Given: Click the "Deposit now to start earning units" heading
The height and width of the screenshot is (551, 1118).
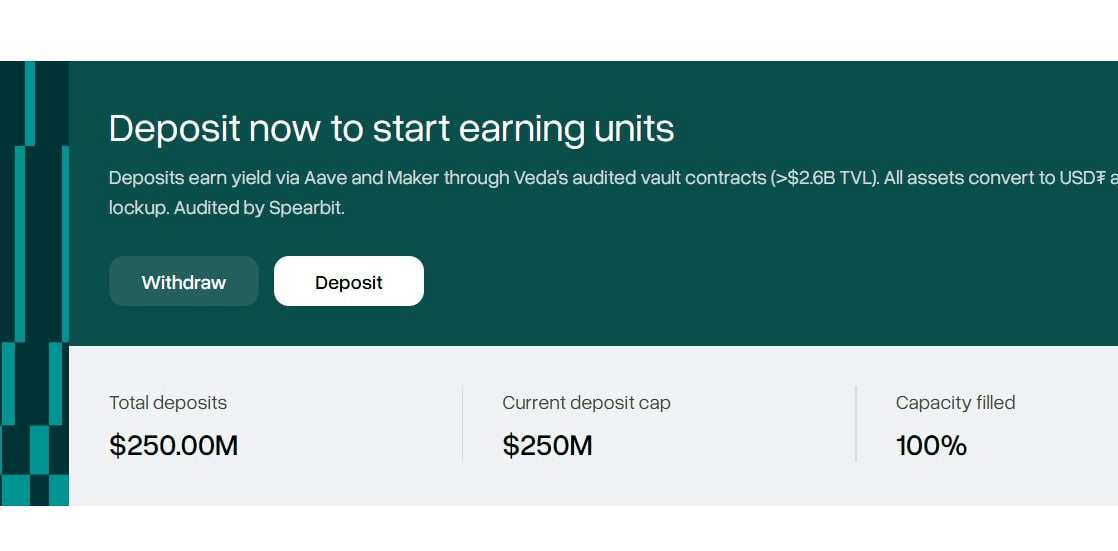Looking at the screenshot, I should pyautogui.click(x=391, y=129).
